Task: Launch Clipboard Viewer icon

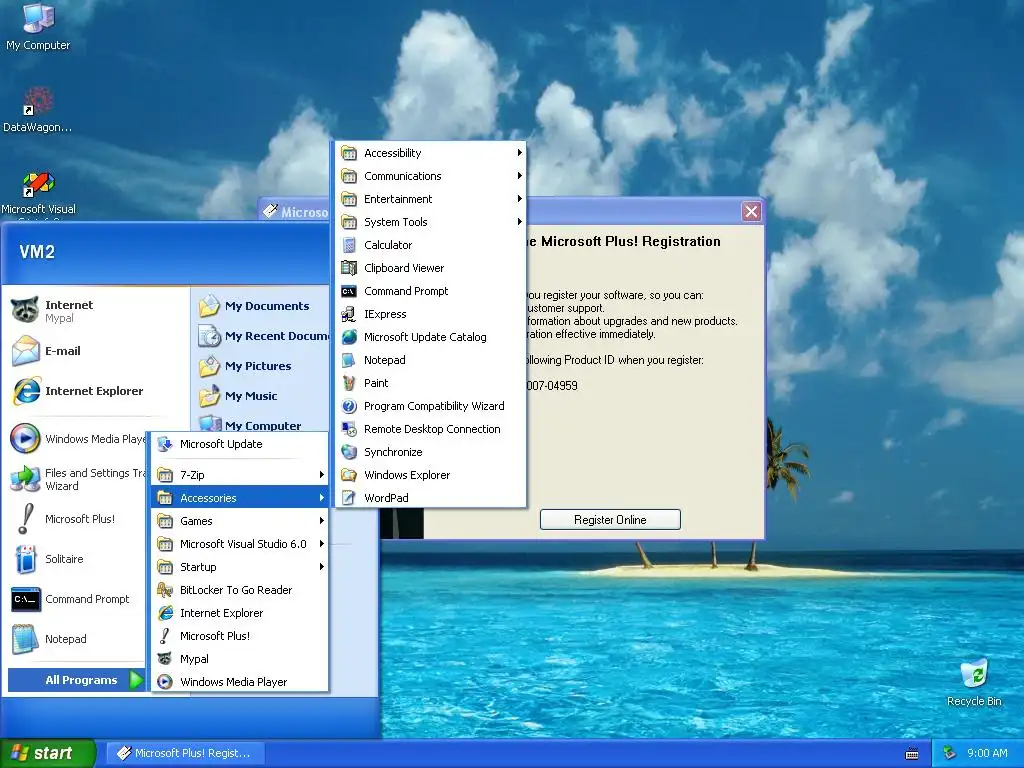Action: click(349, 268)
